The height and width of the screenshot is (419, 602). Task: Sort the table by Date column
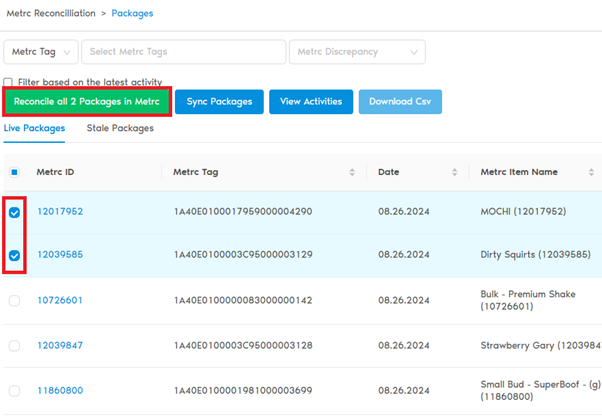click(453, 172)
